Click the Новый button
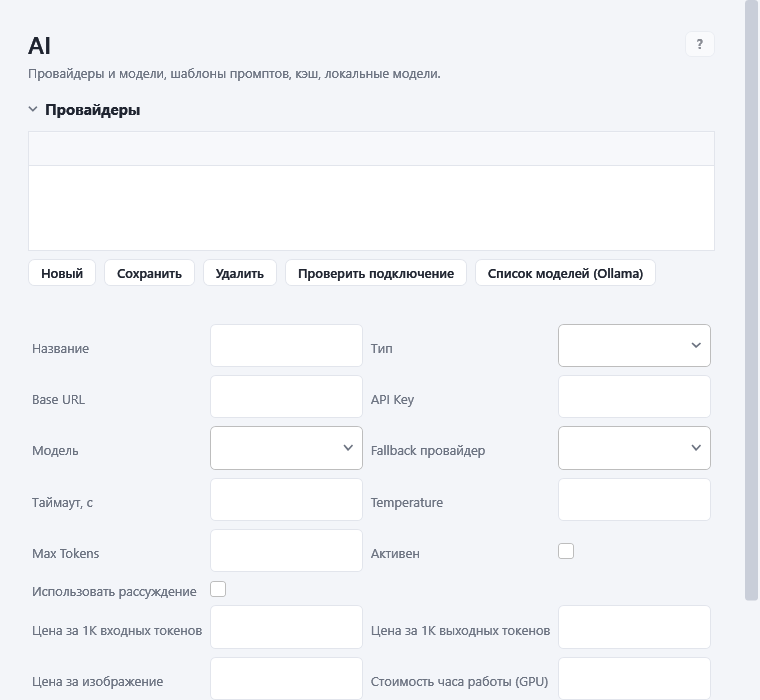This screenshot has width=760, height=700. coord(62,273)
